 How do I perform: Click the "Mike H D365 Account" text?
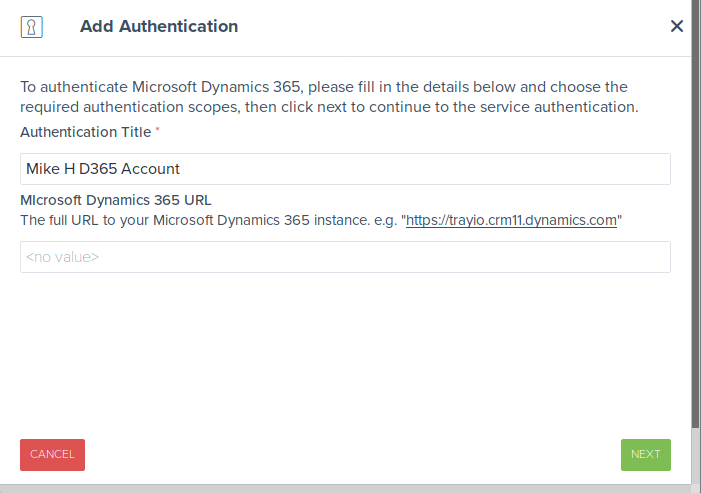click(103, 169)
